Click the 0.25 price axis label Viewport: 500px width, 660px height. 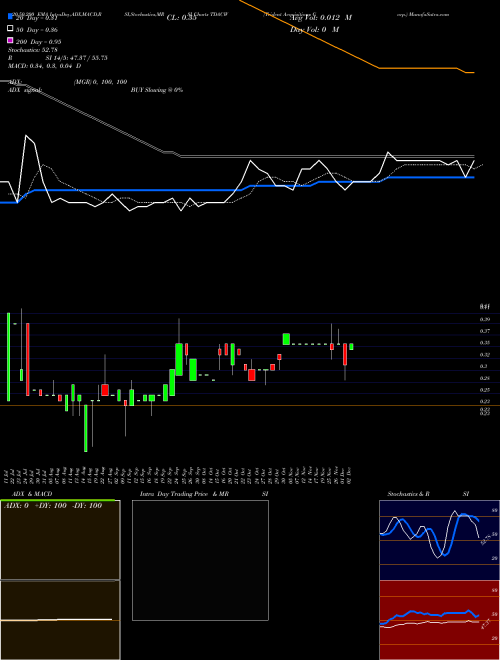click(485, 390)
